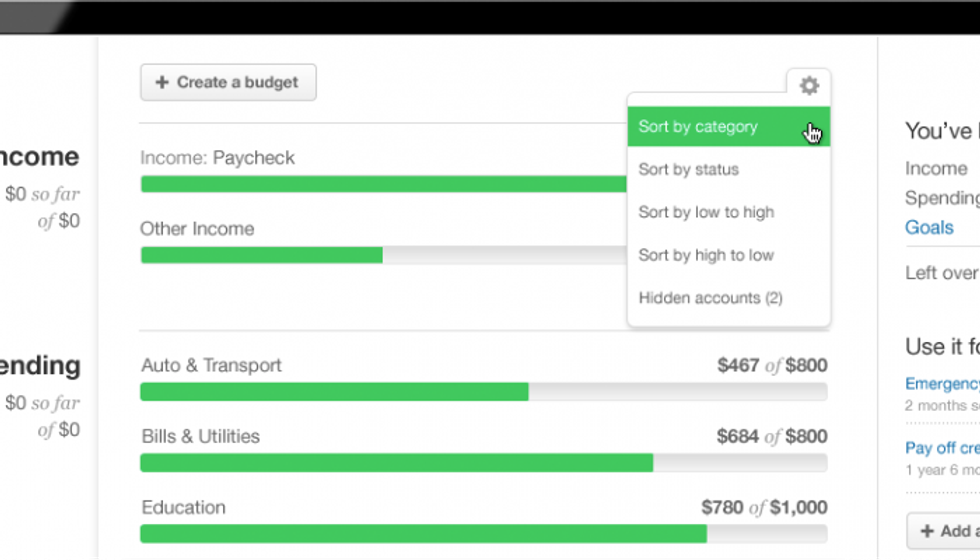Select Sort by low to high
Image resolution: width=980 pixels, height=560 pixels.
pos(706,212)
